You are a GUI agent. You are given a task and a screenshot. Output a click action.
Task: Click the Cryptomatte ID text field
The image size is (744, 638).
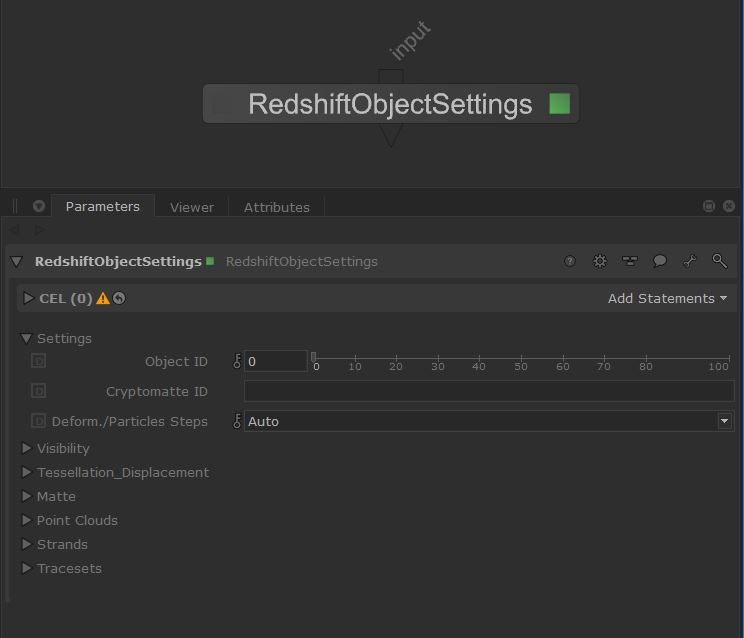(489, 391)
